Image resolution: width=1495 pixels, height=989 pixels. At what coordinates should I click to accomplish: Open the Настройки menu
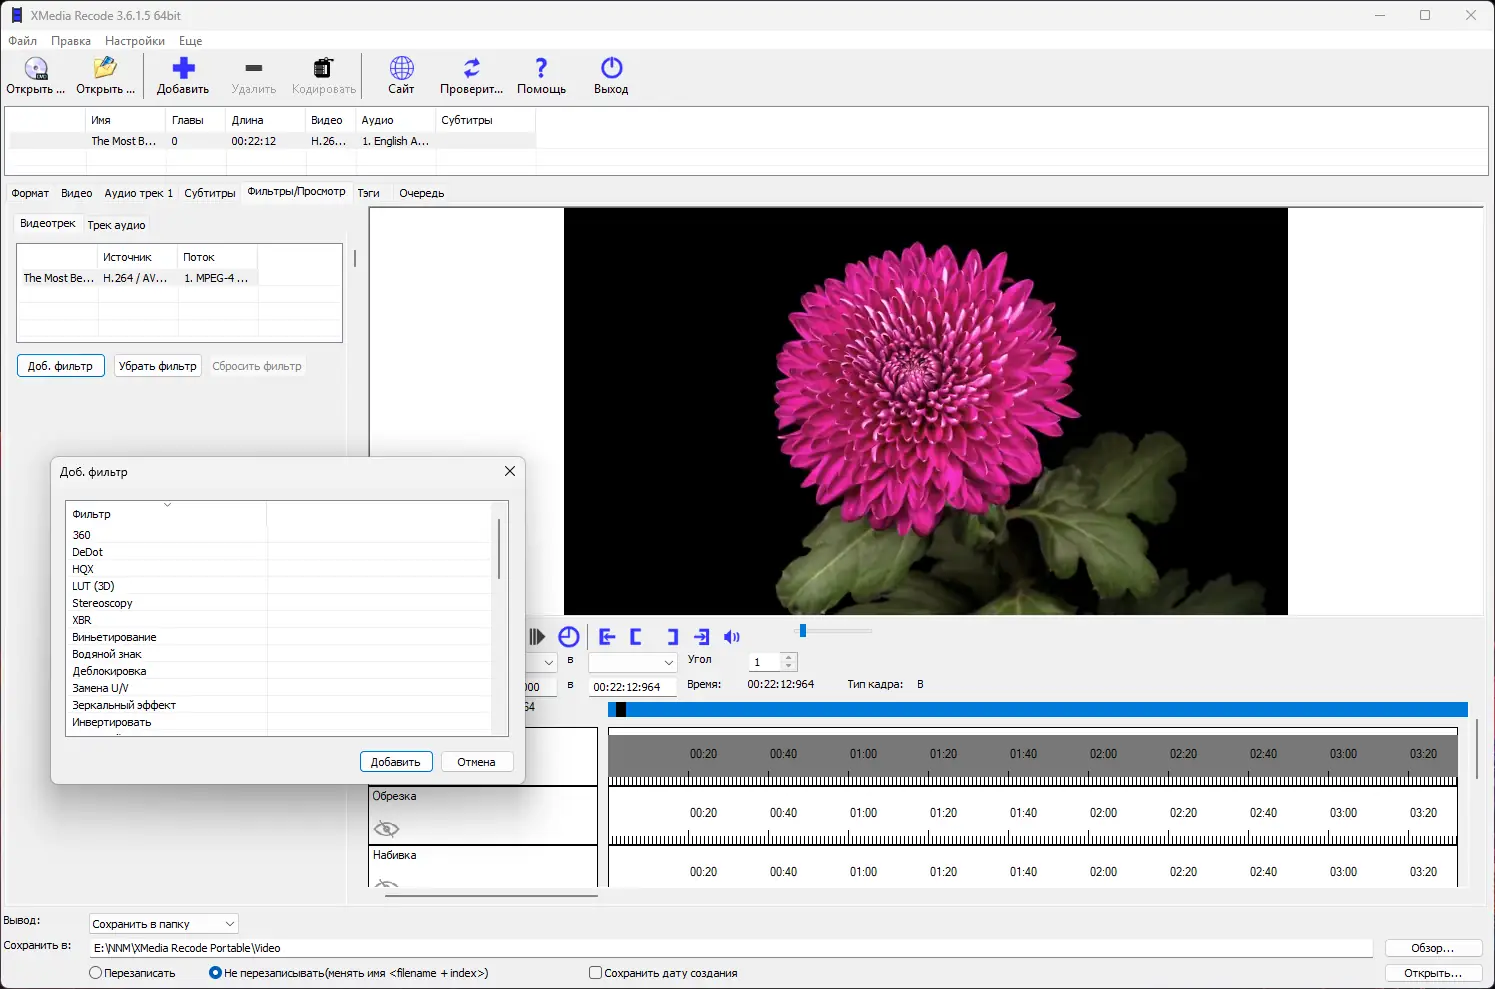[135, 41]
